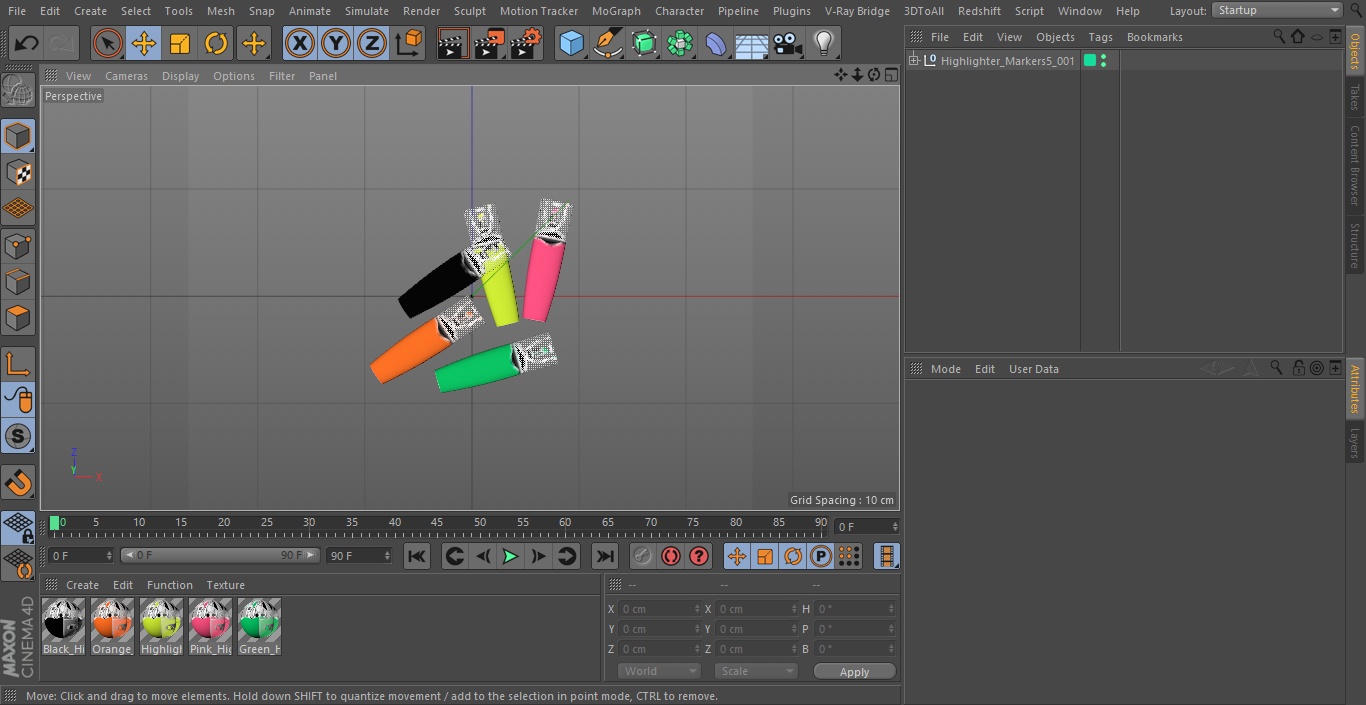Viewport: 1366px width, 705px height.
Task: Play the animation forward
Action: (510, 556)
